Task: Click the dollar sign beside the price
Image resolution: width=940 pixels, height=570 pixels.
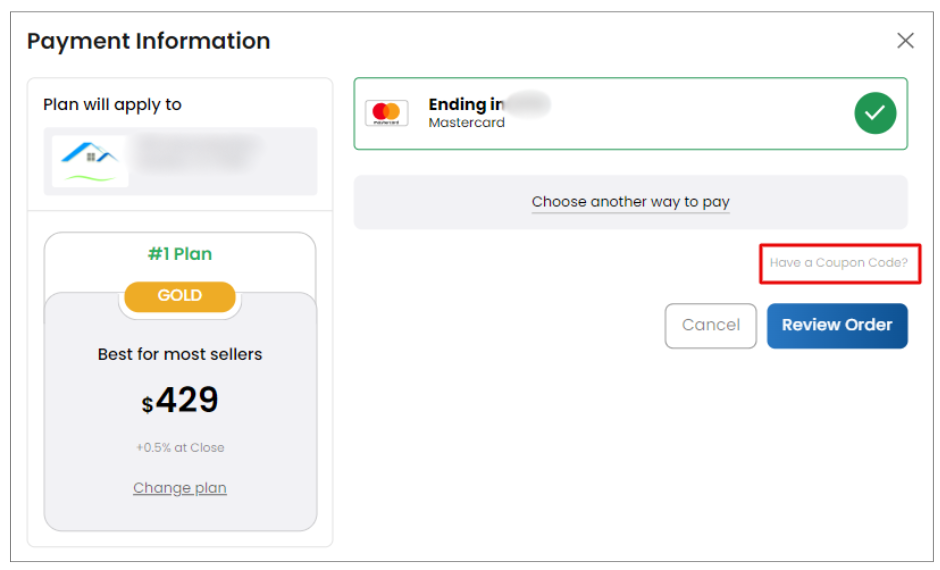Action: click(148, 405)
